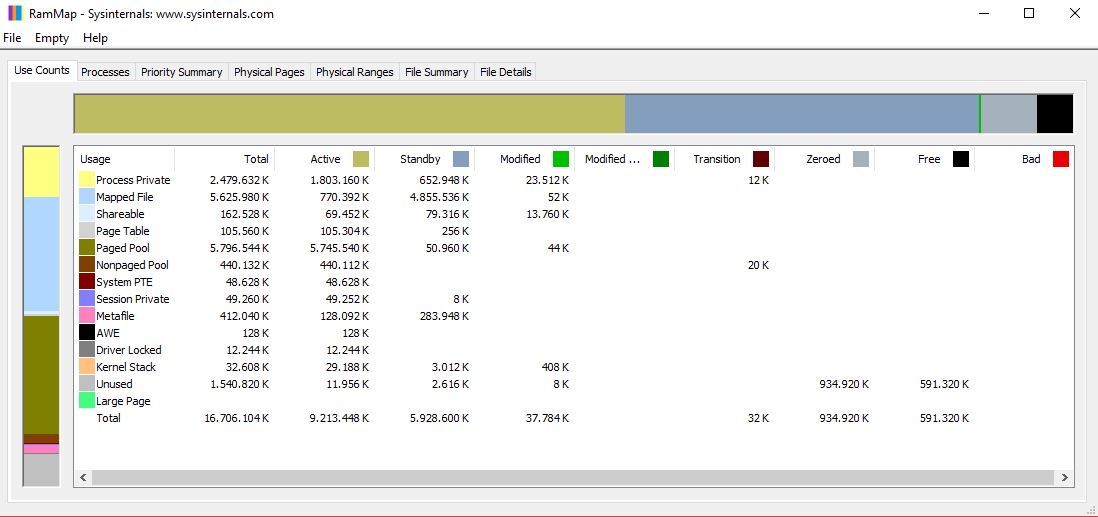Select the Use Counts tab
The width and height of the screenshot is (1098, 517).
point(42,70)
